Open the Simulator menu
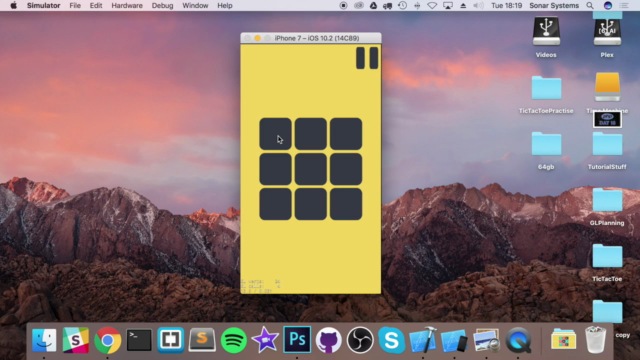 pos(43,6)
